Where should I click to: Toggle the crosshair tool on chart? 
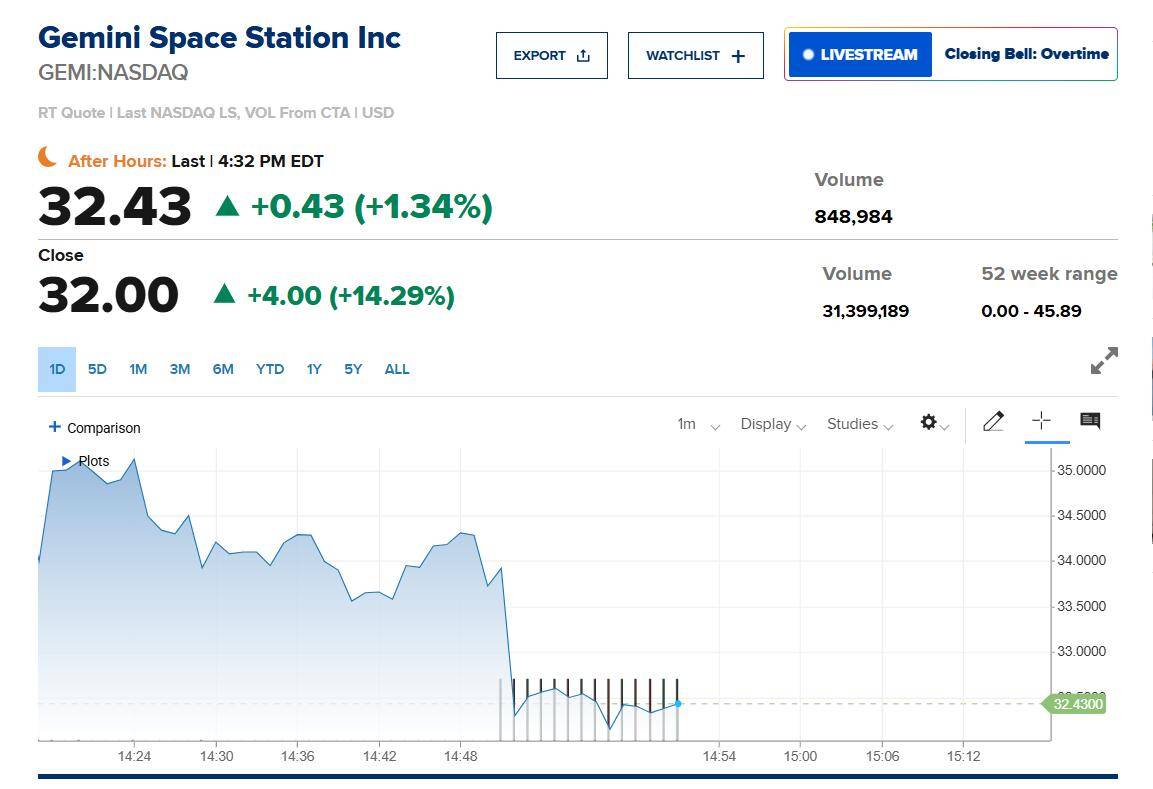tap(1041, 421)
